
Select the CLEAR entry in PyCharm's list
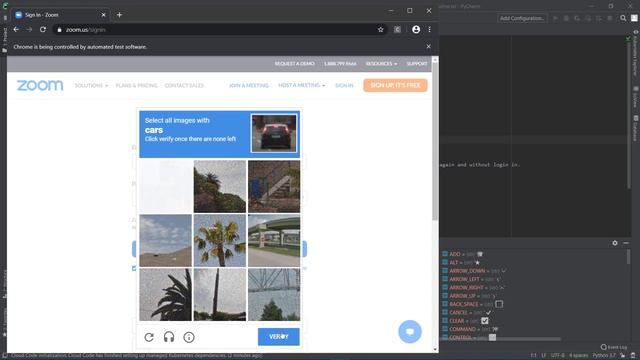(465, 321)
